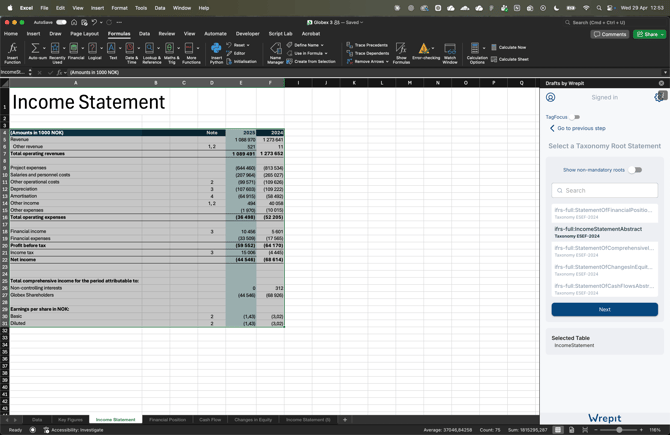Open the More Functions library

(x=191, y=53)
